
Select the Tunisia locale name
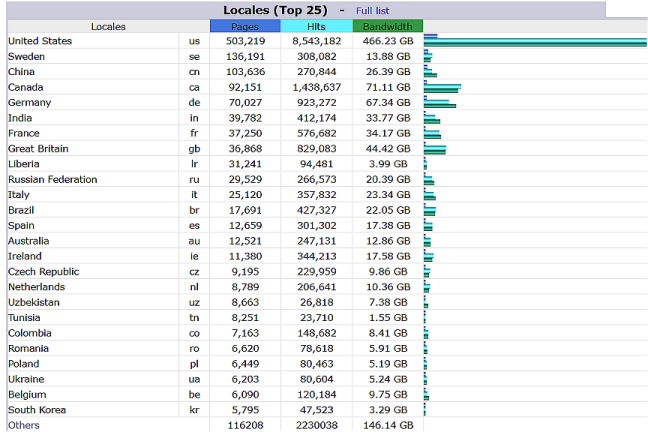24,317
